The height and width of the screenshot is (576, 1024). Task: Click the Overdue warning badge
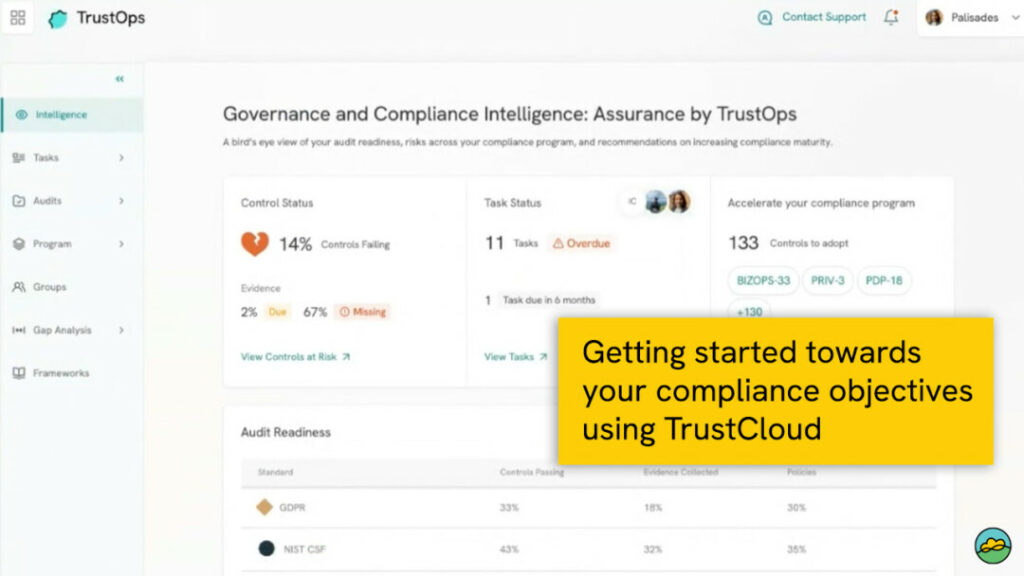click(x=581, y=243)
